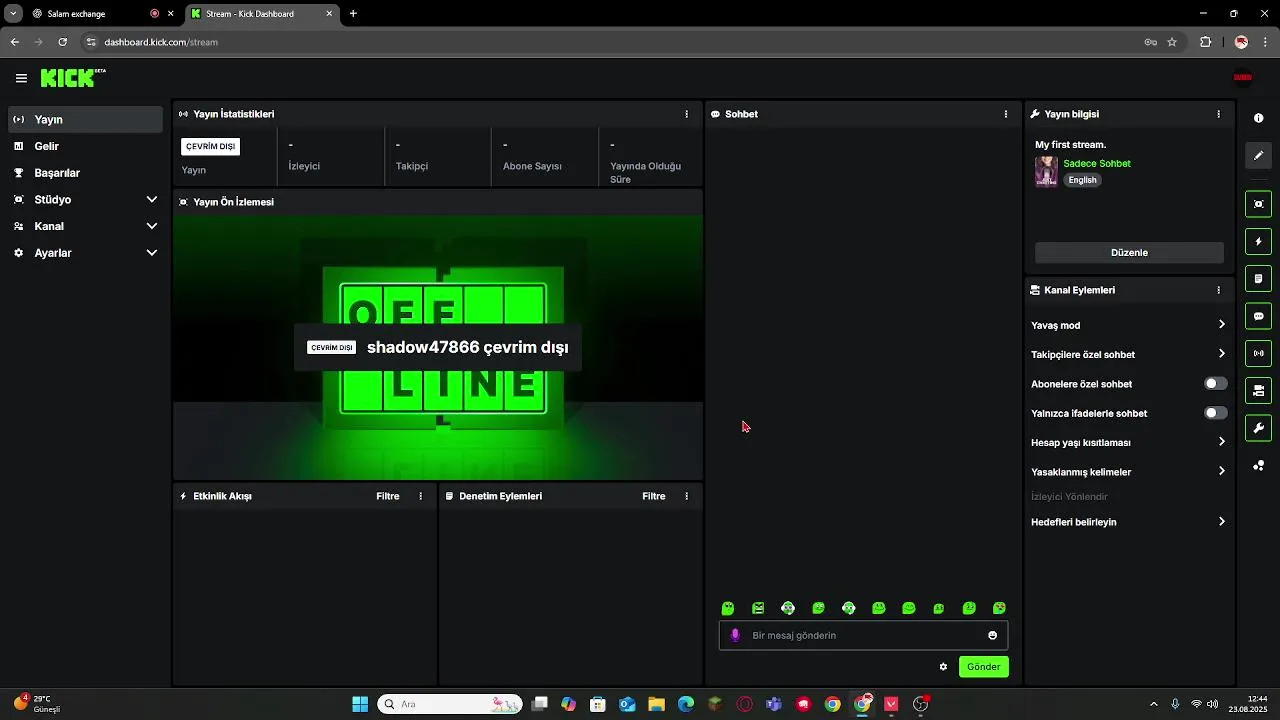Click the Sadece Sohbet category link
This screenshot has width=1280, height=720.
pos(1097,163)
